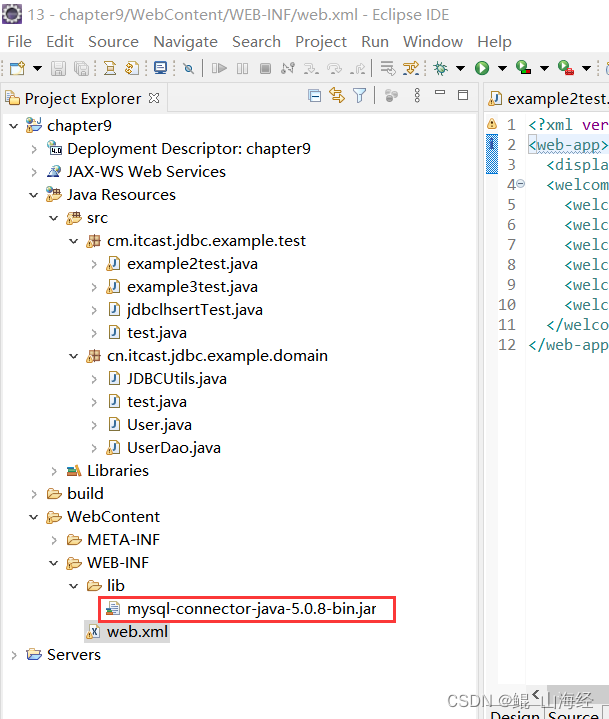
Task: Click the Save toolbar icon
Action: [58, 68]
